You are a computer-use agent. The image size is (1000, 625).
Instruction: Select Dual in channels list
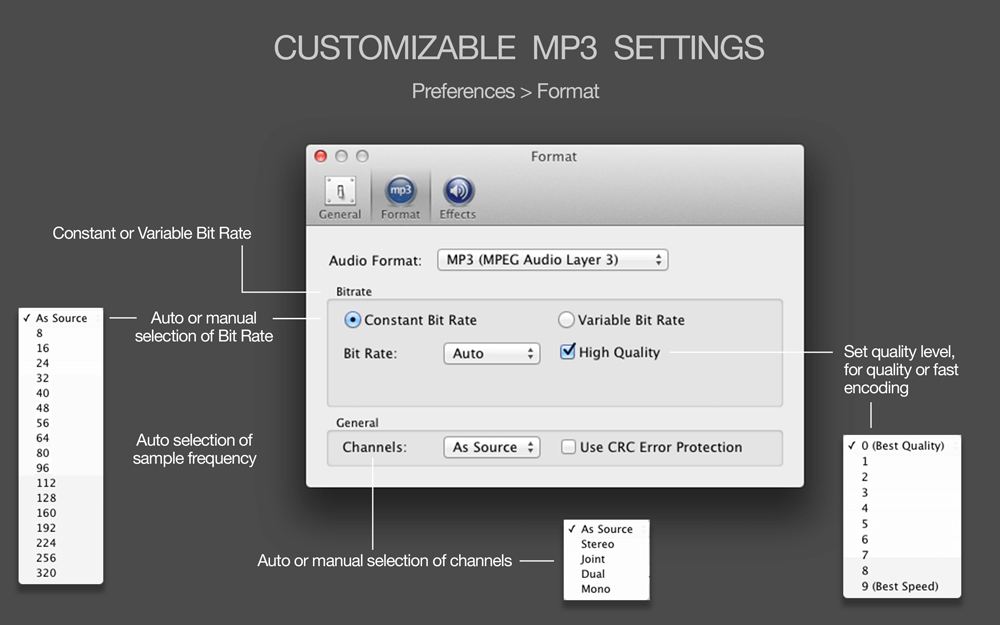click(607, 574)
